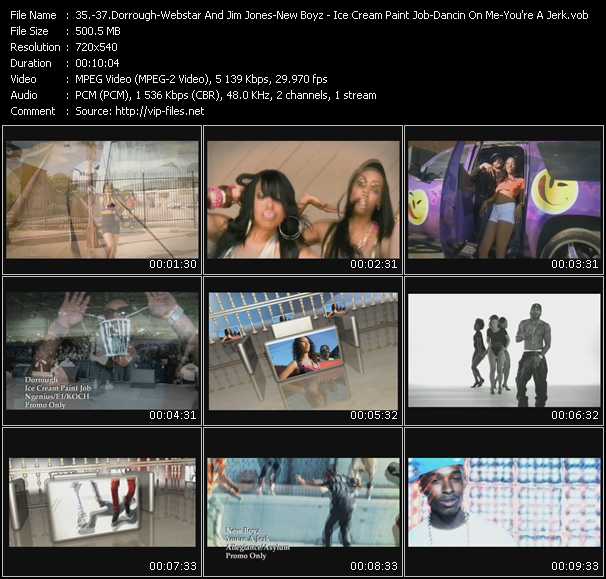Viewport: 606px width, 579px height.
Task: Click the timestamp 00:06:32
Action: [575, 415]
